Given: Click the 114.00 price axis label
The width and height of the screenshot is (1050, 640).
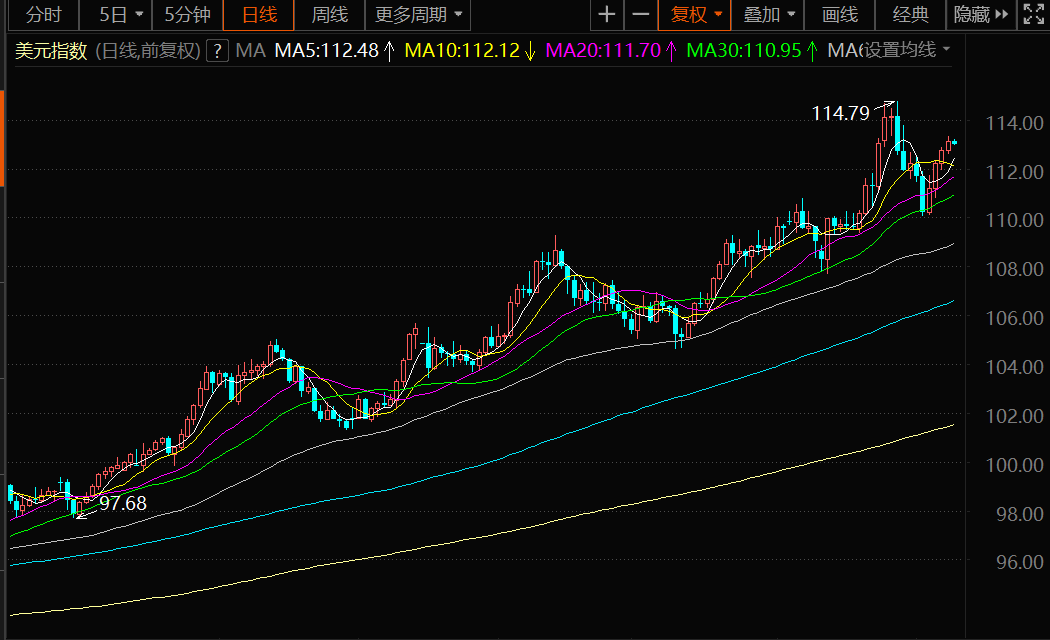Looking at the screenshot, I should (1014, 123).
